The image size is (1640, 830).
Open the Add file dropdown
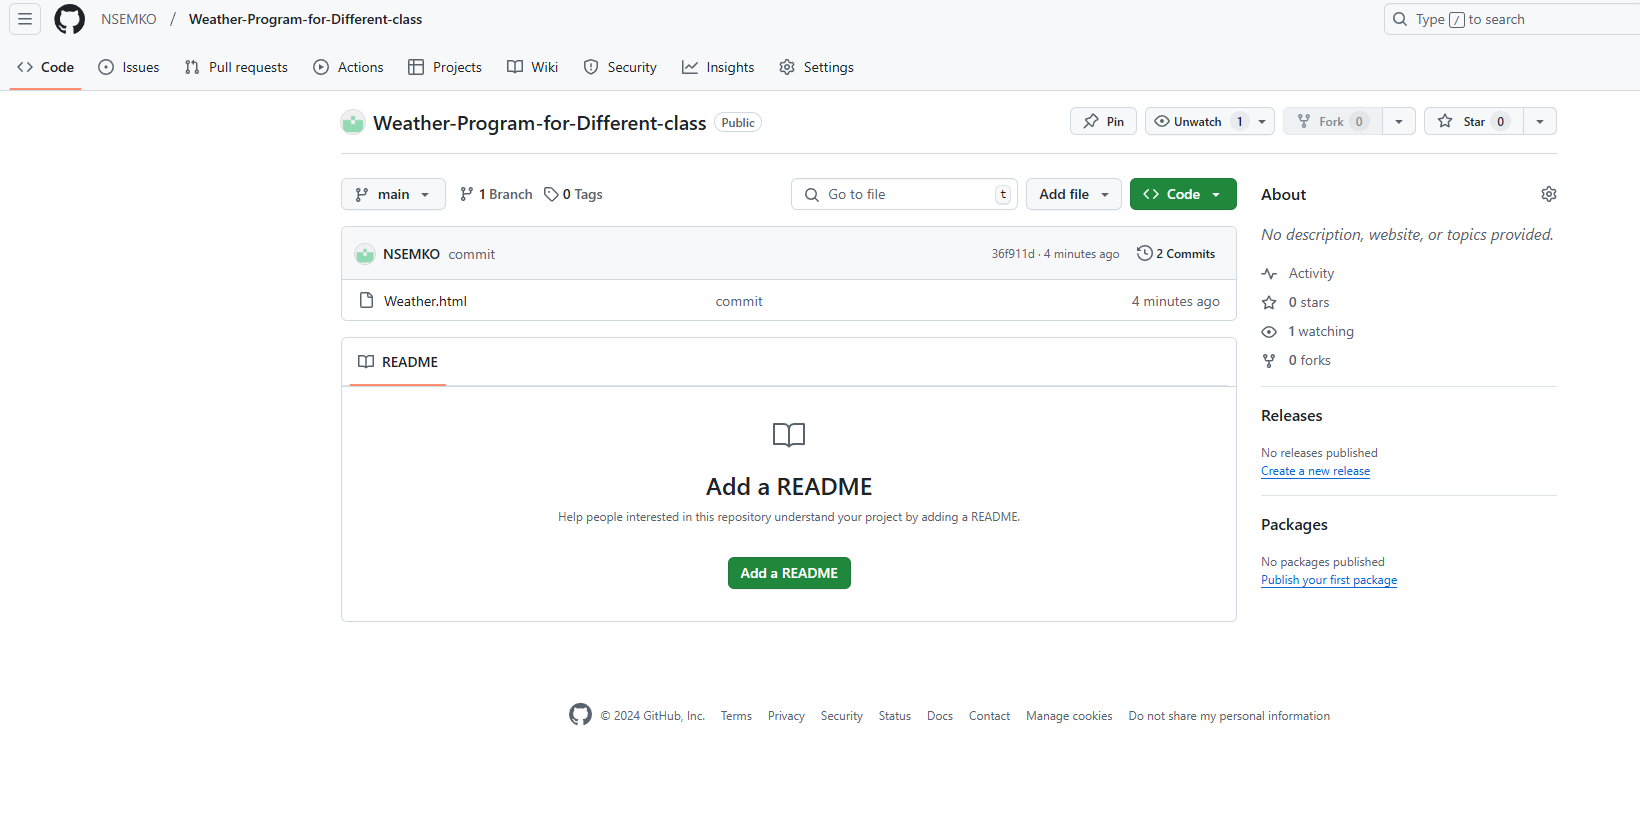tap(1074, 194)
